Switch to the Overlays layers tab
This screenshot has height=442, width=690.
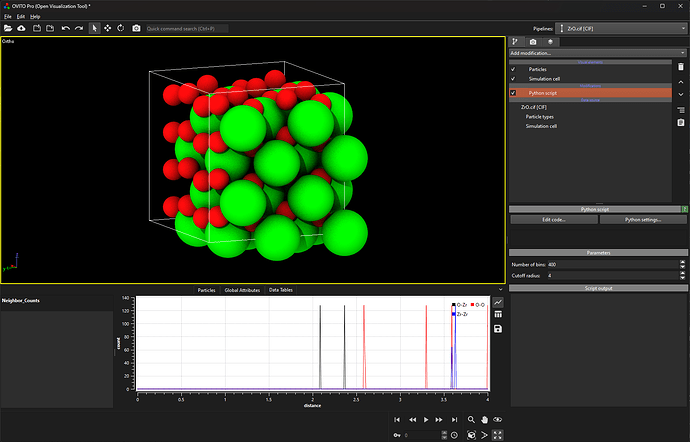(x=550, y=42)
